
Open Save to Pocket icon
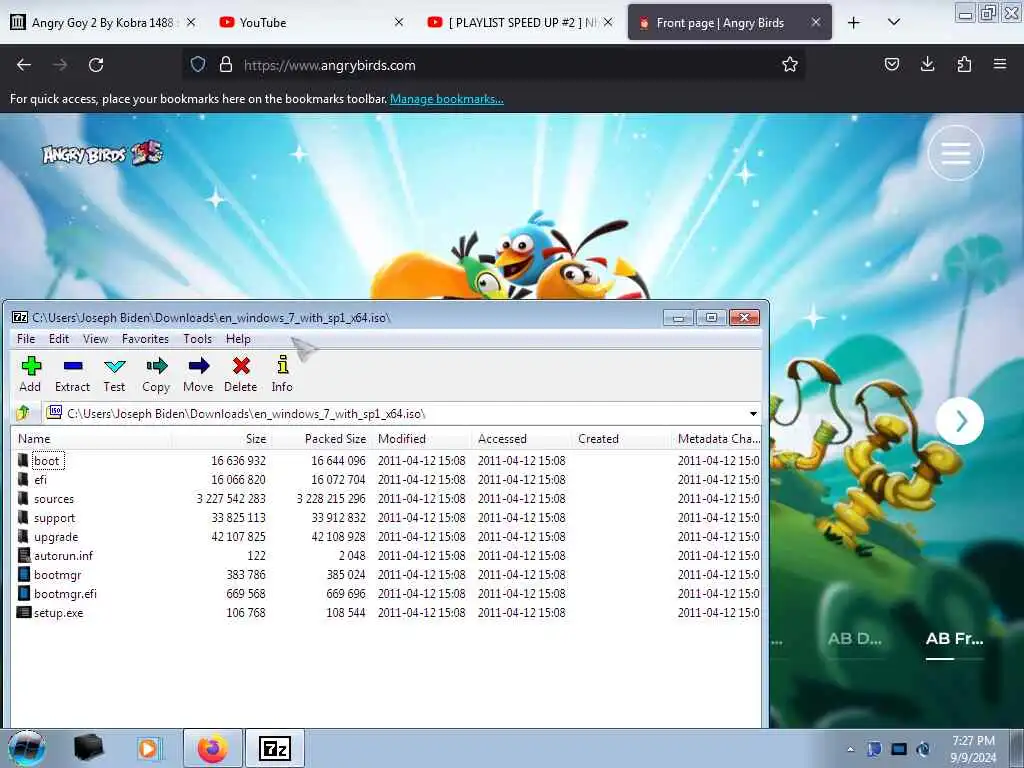tap(892, 65)
